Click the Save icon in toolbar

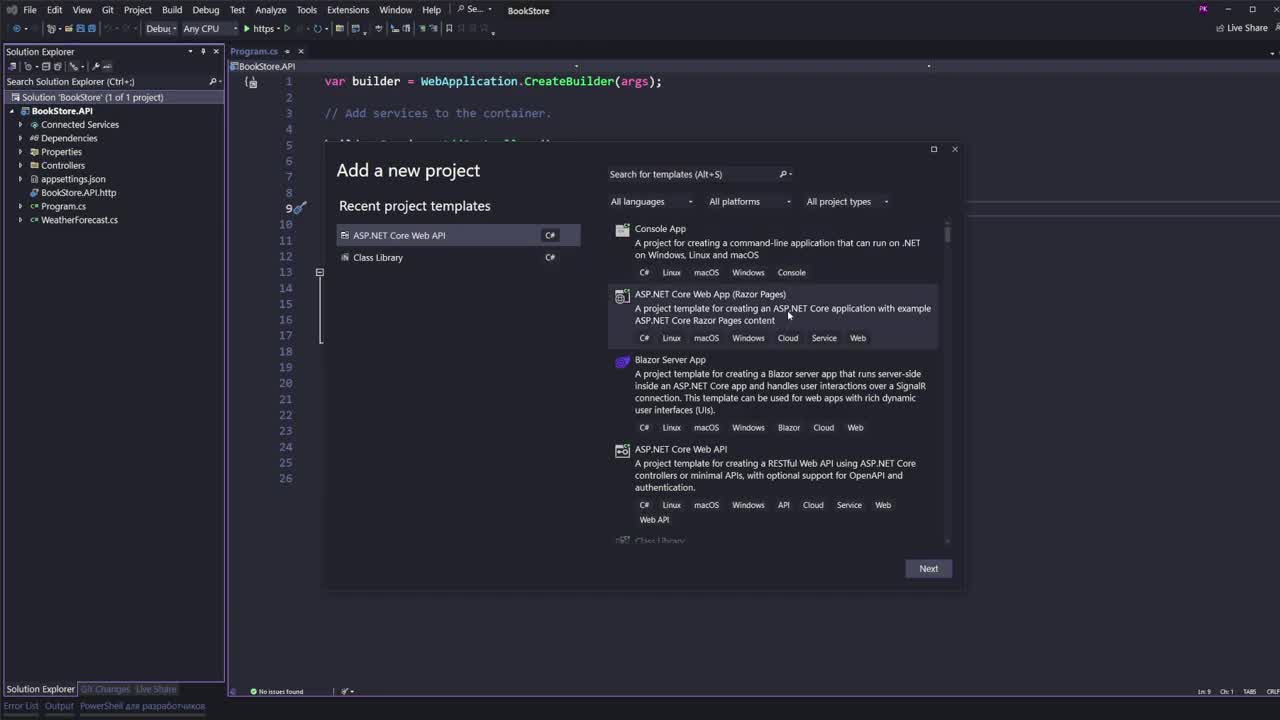point(81,28)
